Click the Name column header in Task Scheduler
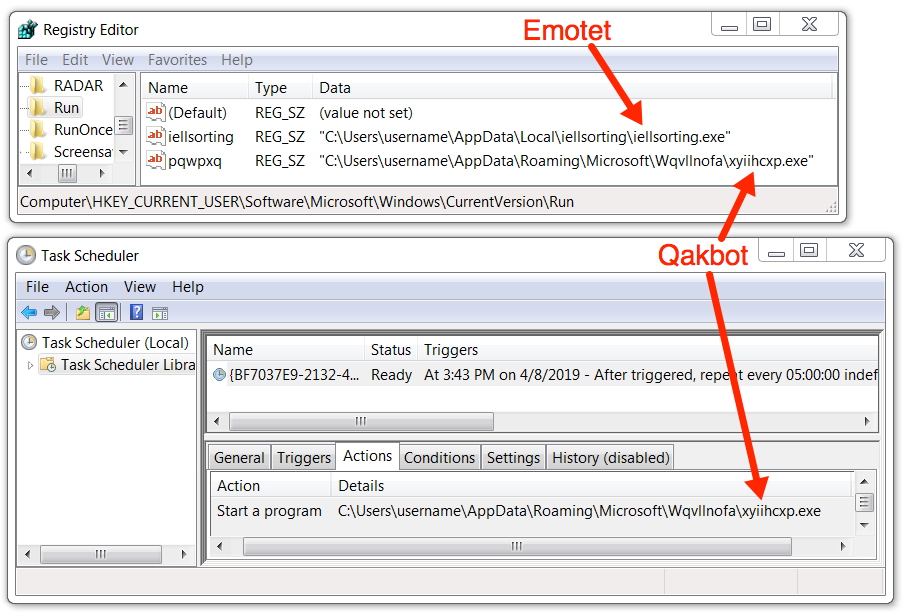Image resolution: width=906 pixels, height=616 pixels. point(287,350)
